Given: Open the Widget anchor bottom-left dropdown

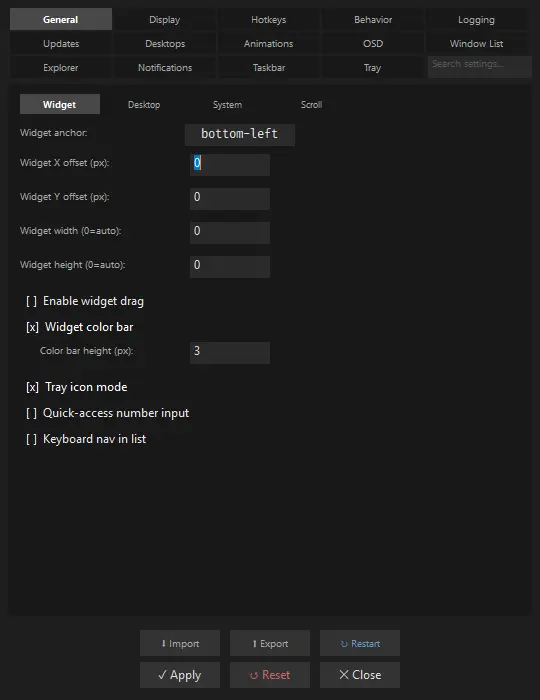Looking at the screenshot, I should [x=240, y=134].
